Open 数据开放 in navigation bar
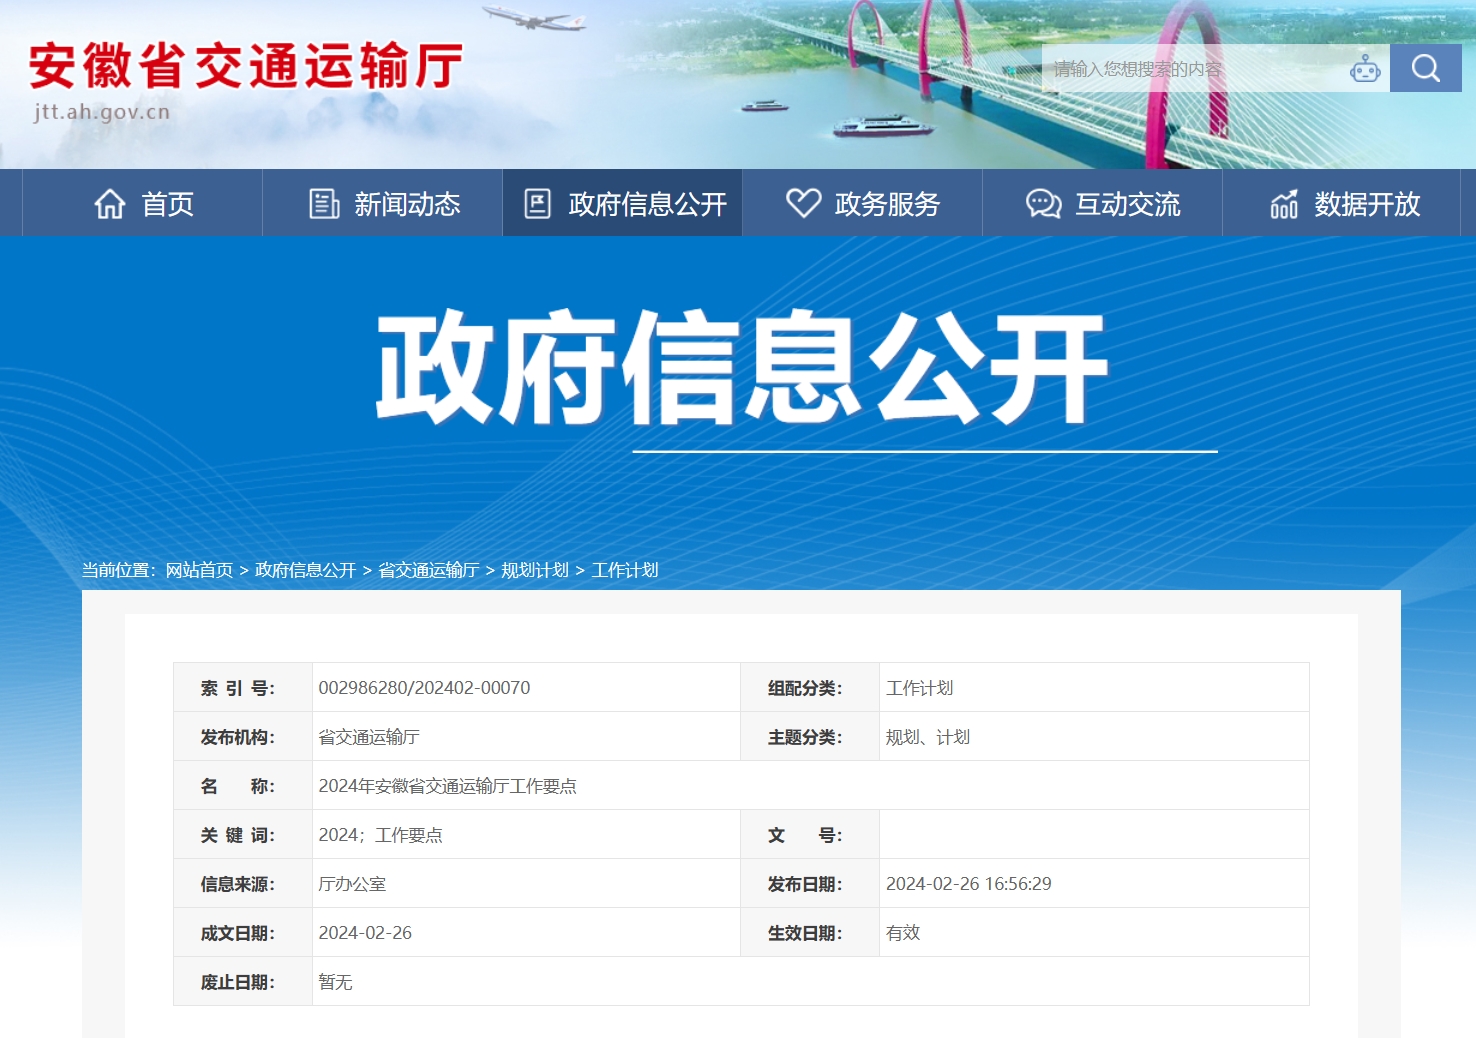1476x1038 pixels. click(x=1342, y=203)
